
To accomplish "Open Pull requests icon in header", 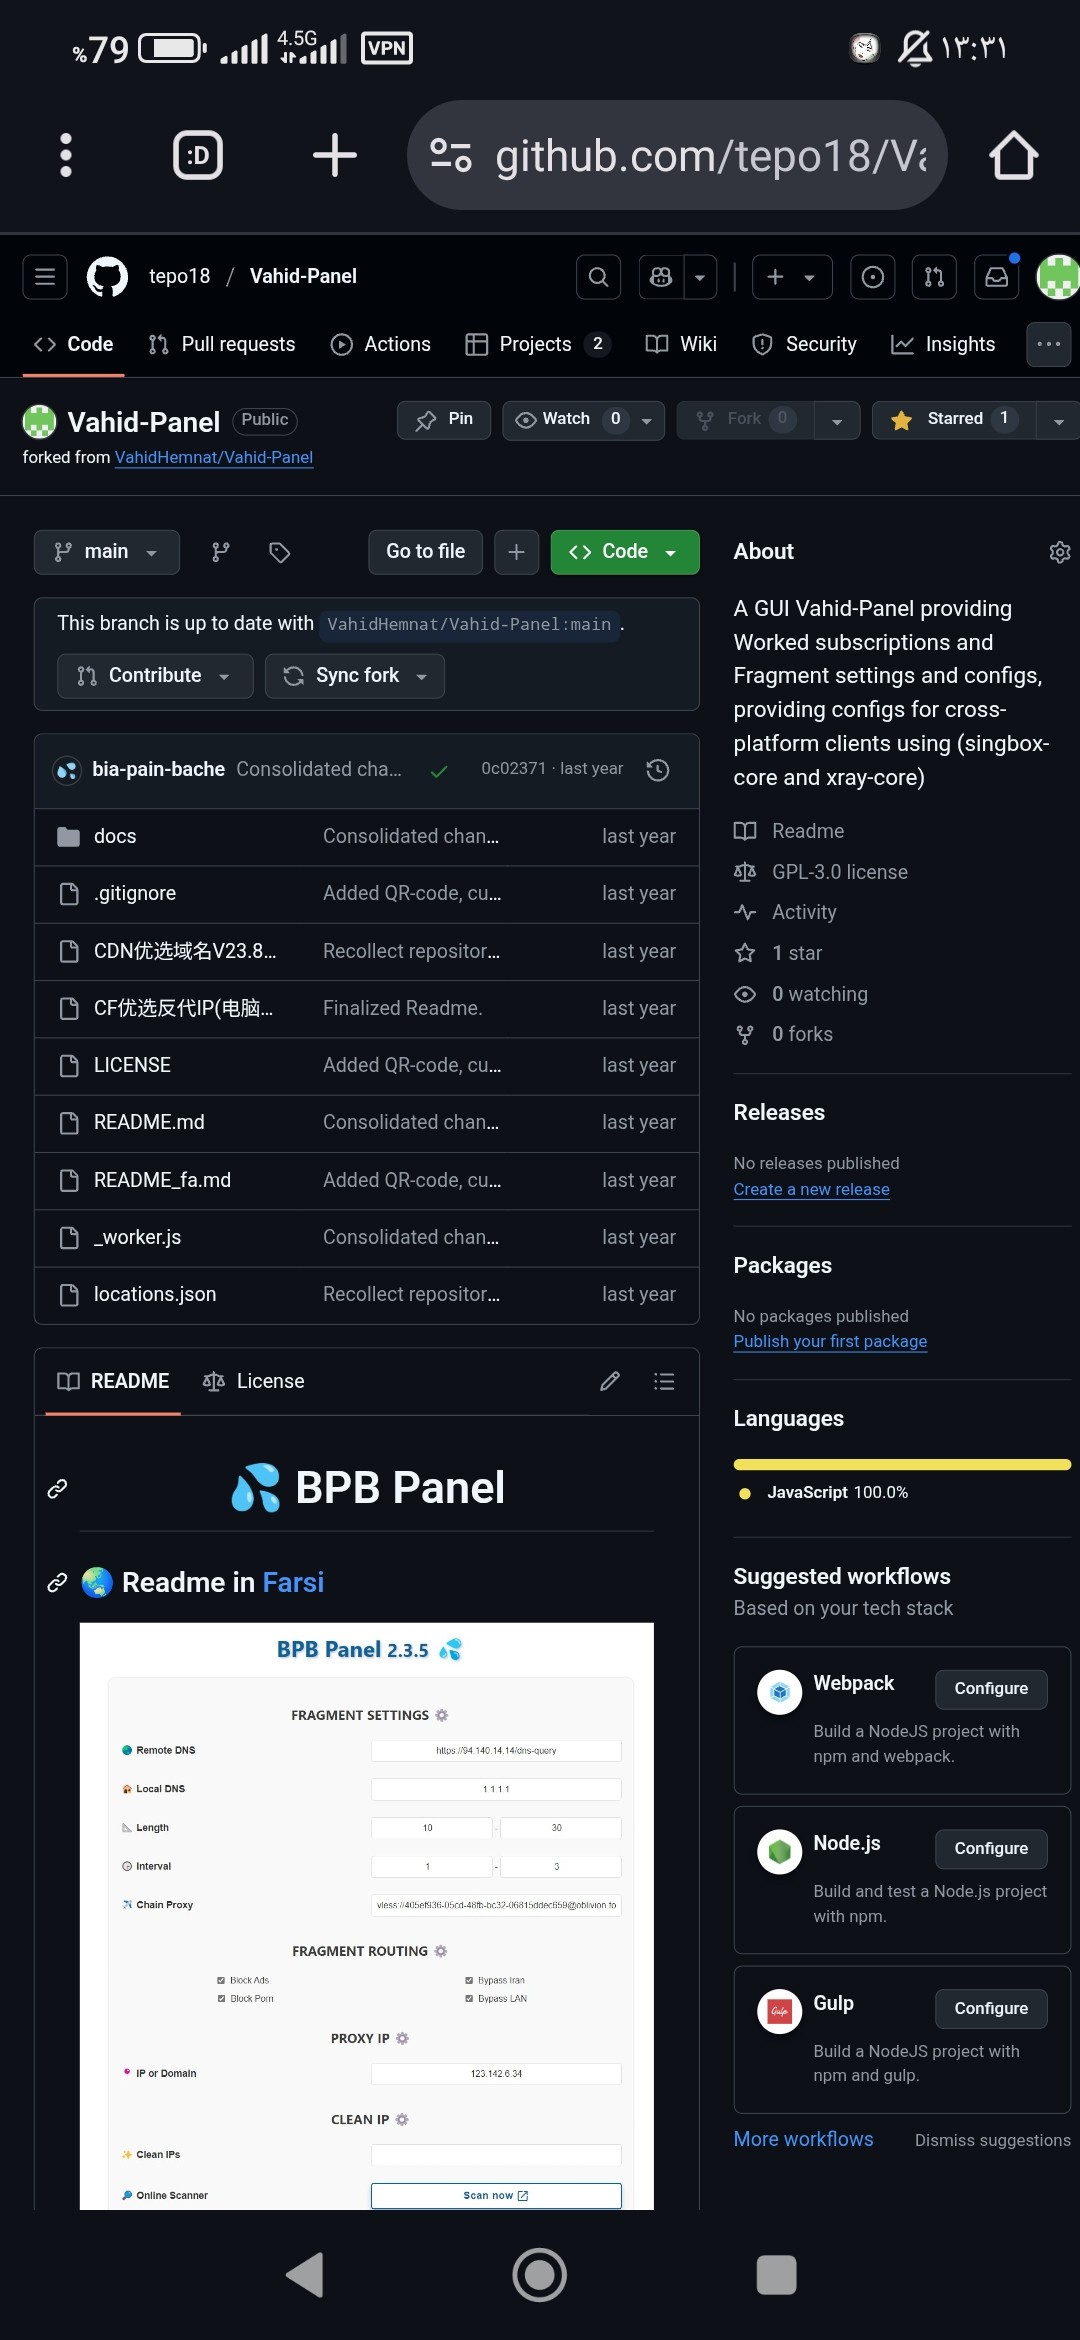I will click(934, 277).
